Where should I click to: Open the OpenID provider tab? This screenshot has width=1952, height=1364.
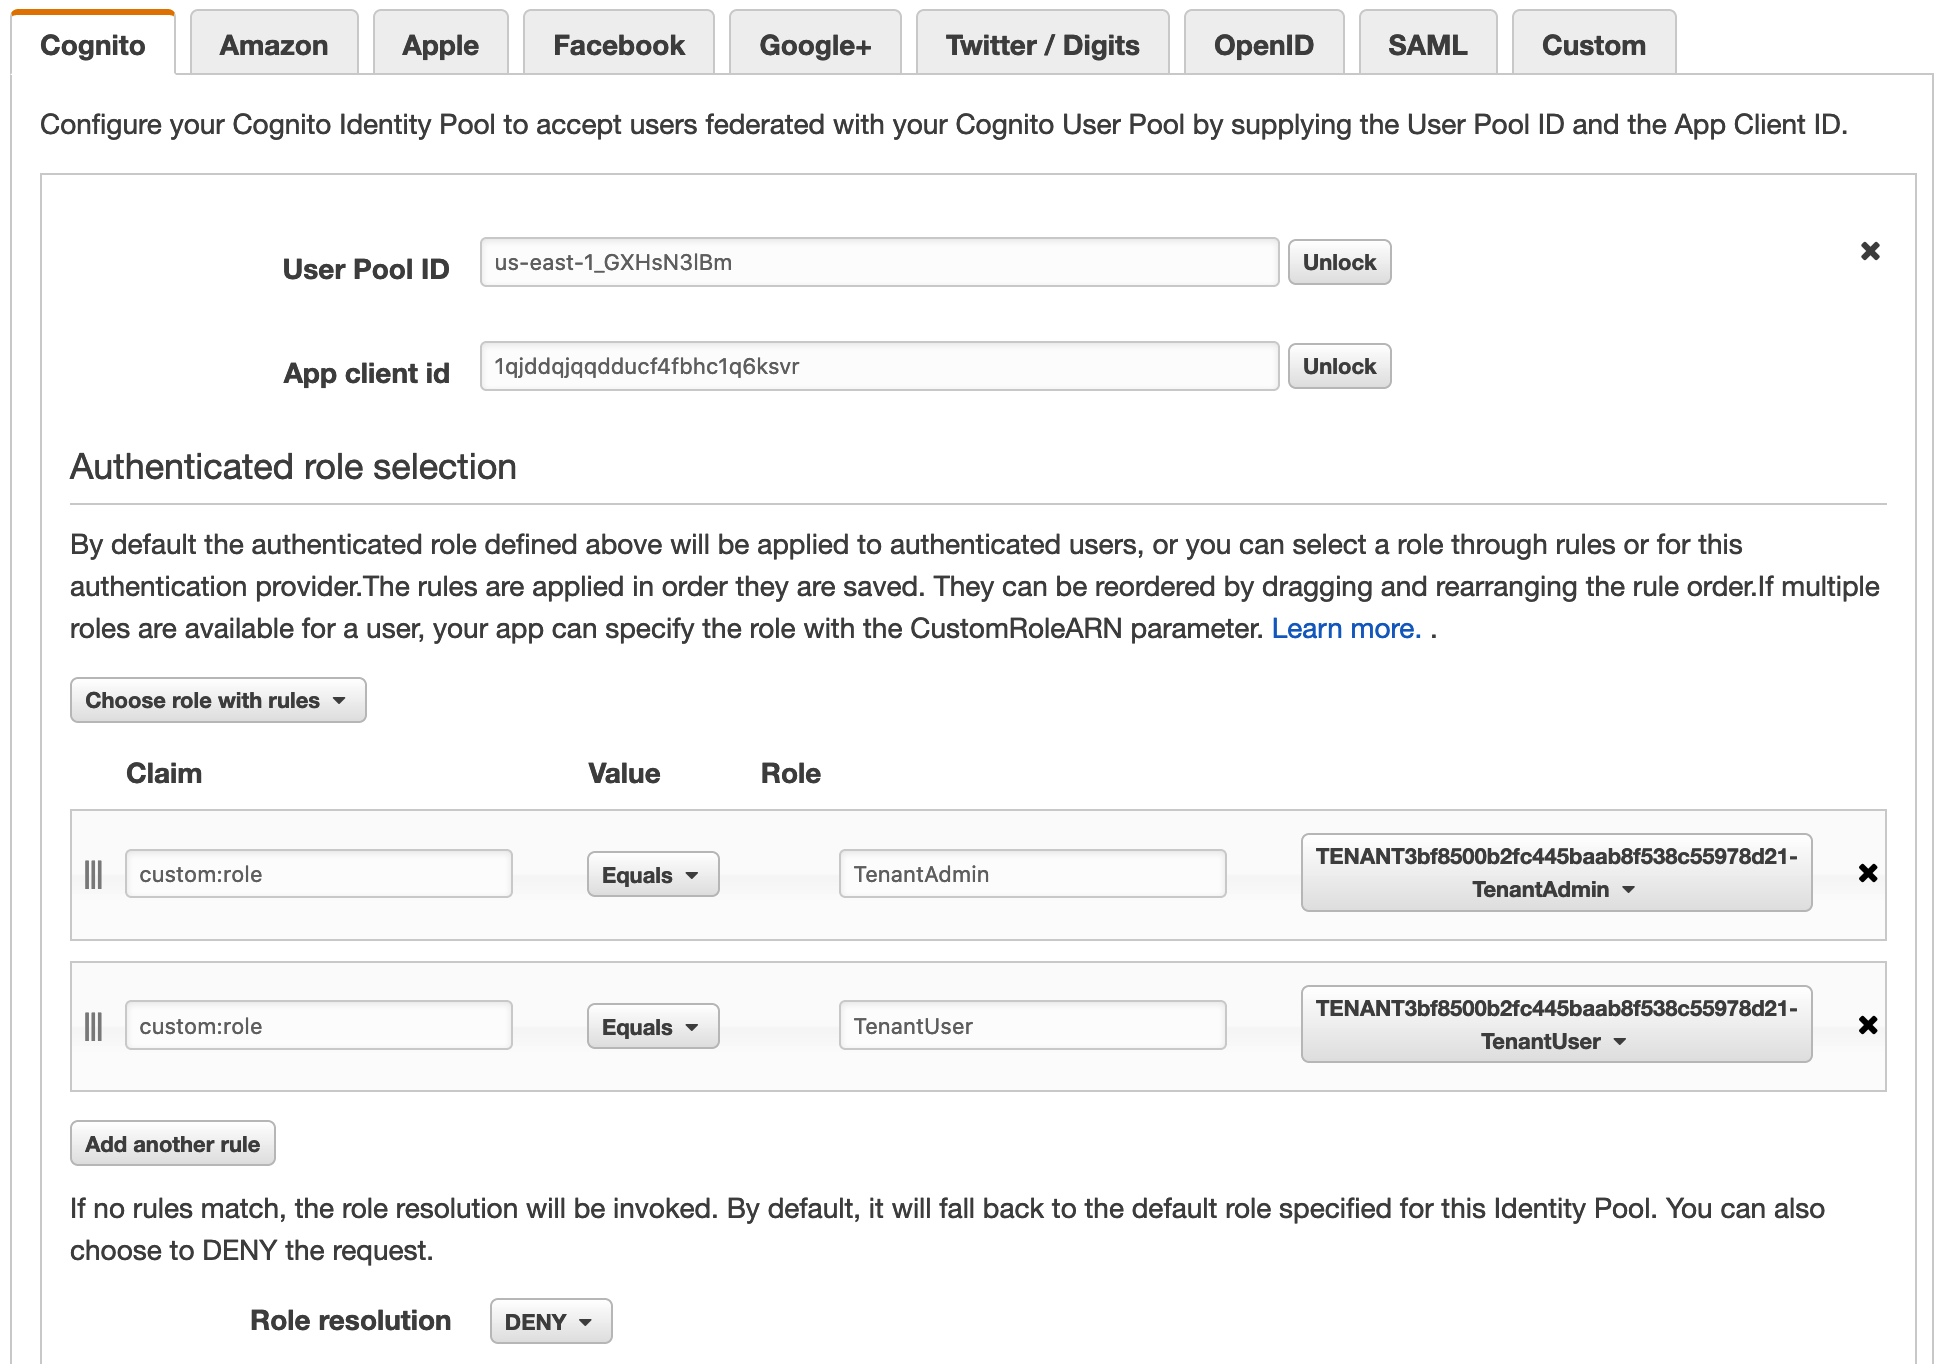click(x=1264, y=44)
